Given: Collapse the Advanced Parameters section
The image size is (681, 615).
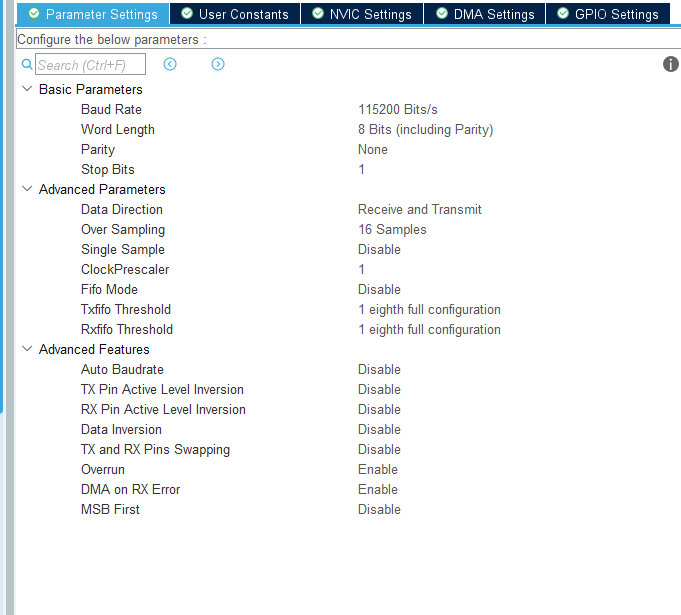Looking at the screenshot, I should coord(27,188).
